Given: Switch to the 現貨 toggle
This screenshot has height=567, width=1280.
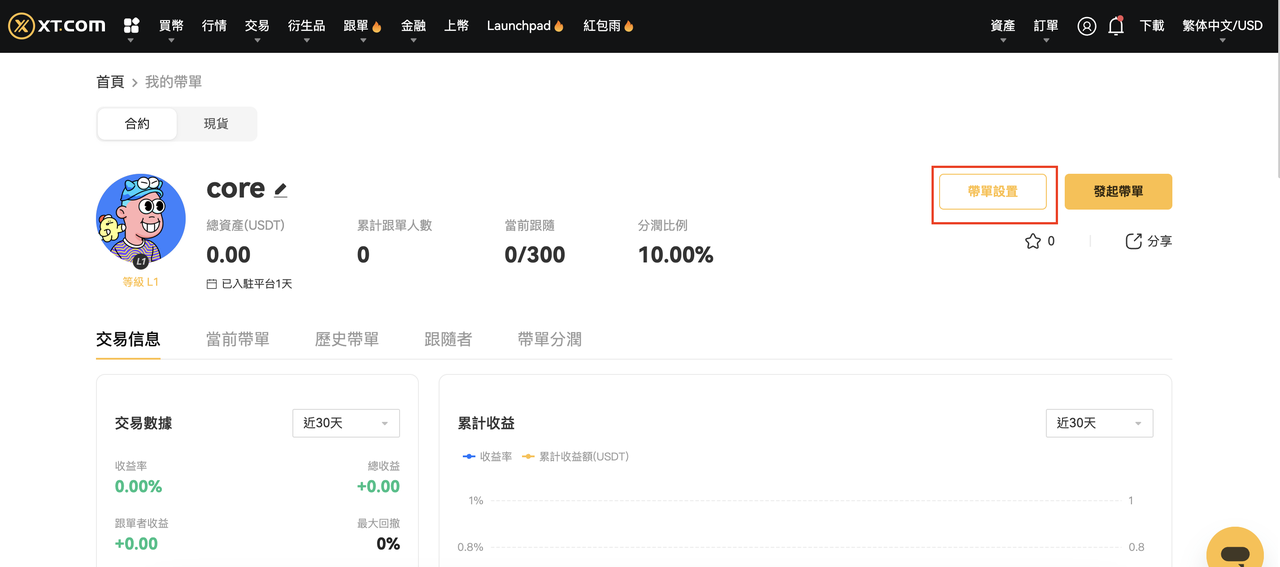Looking at the screenshot, I should (216, 124).
